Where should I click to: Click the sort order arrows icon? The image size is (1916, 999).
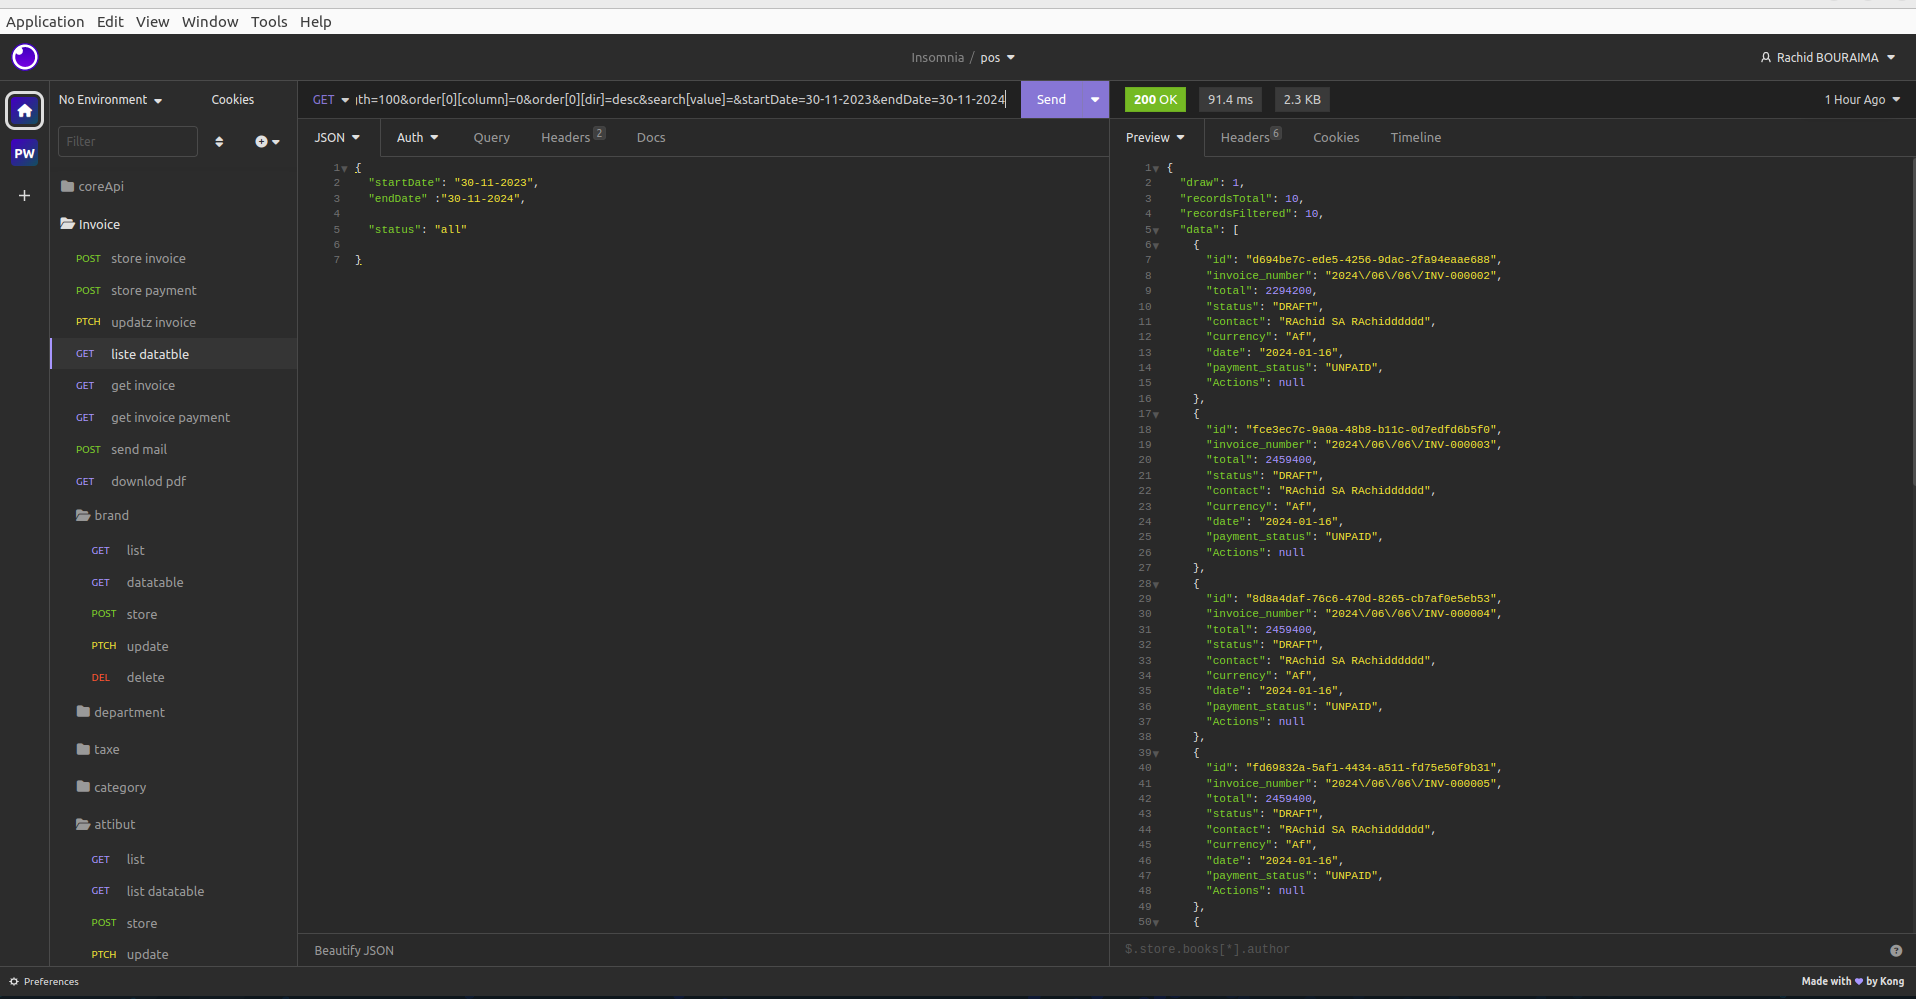219,142
